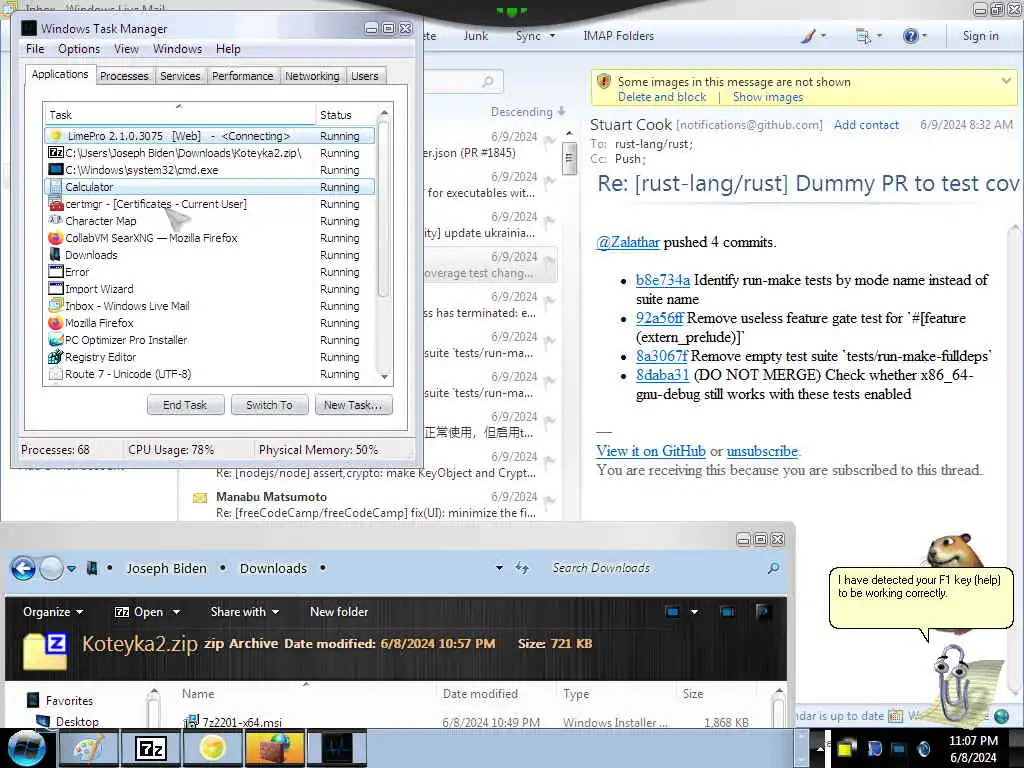Screen dimensions: 1024x768
Task: Switch to the Services tab
Action: [180, 76]
